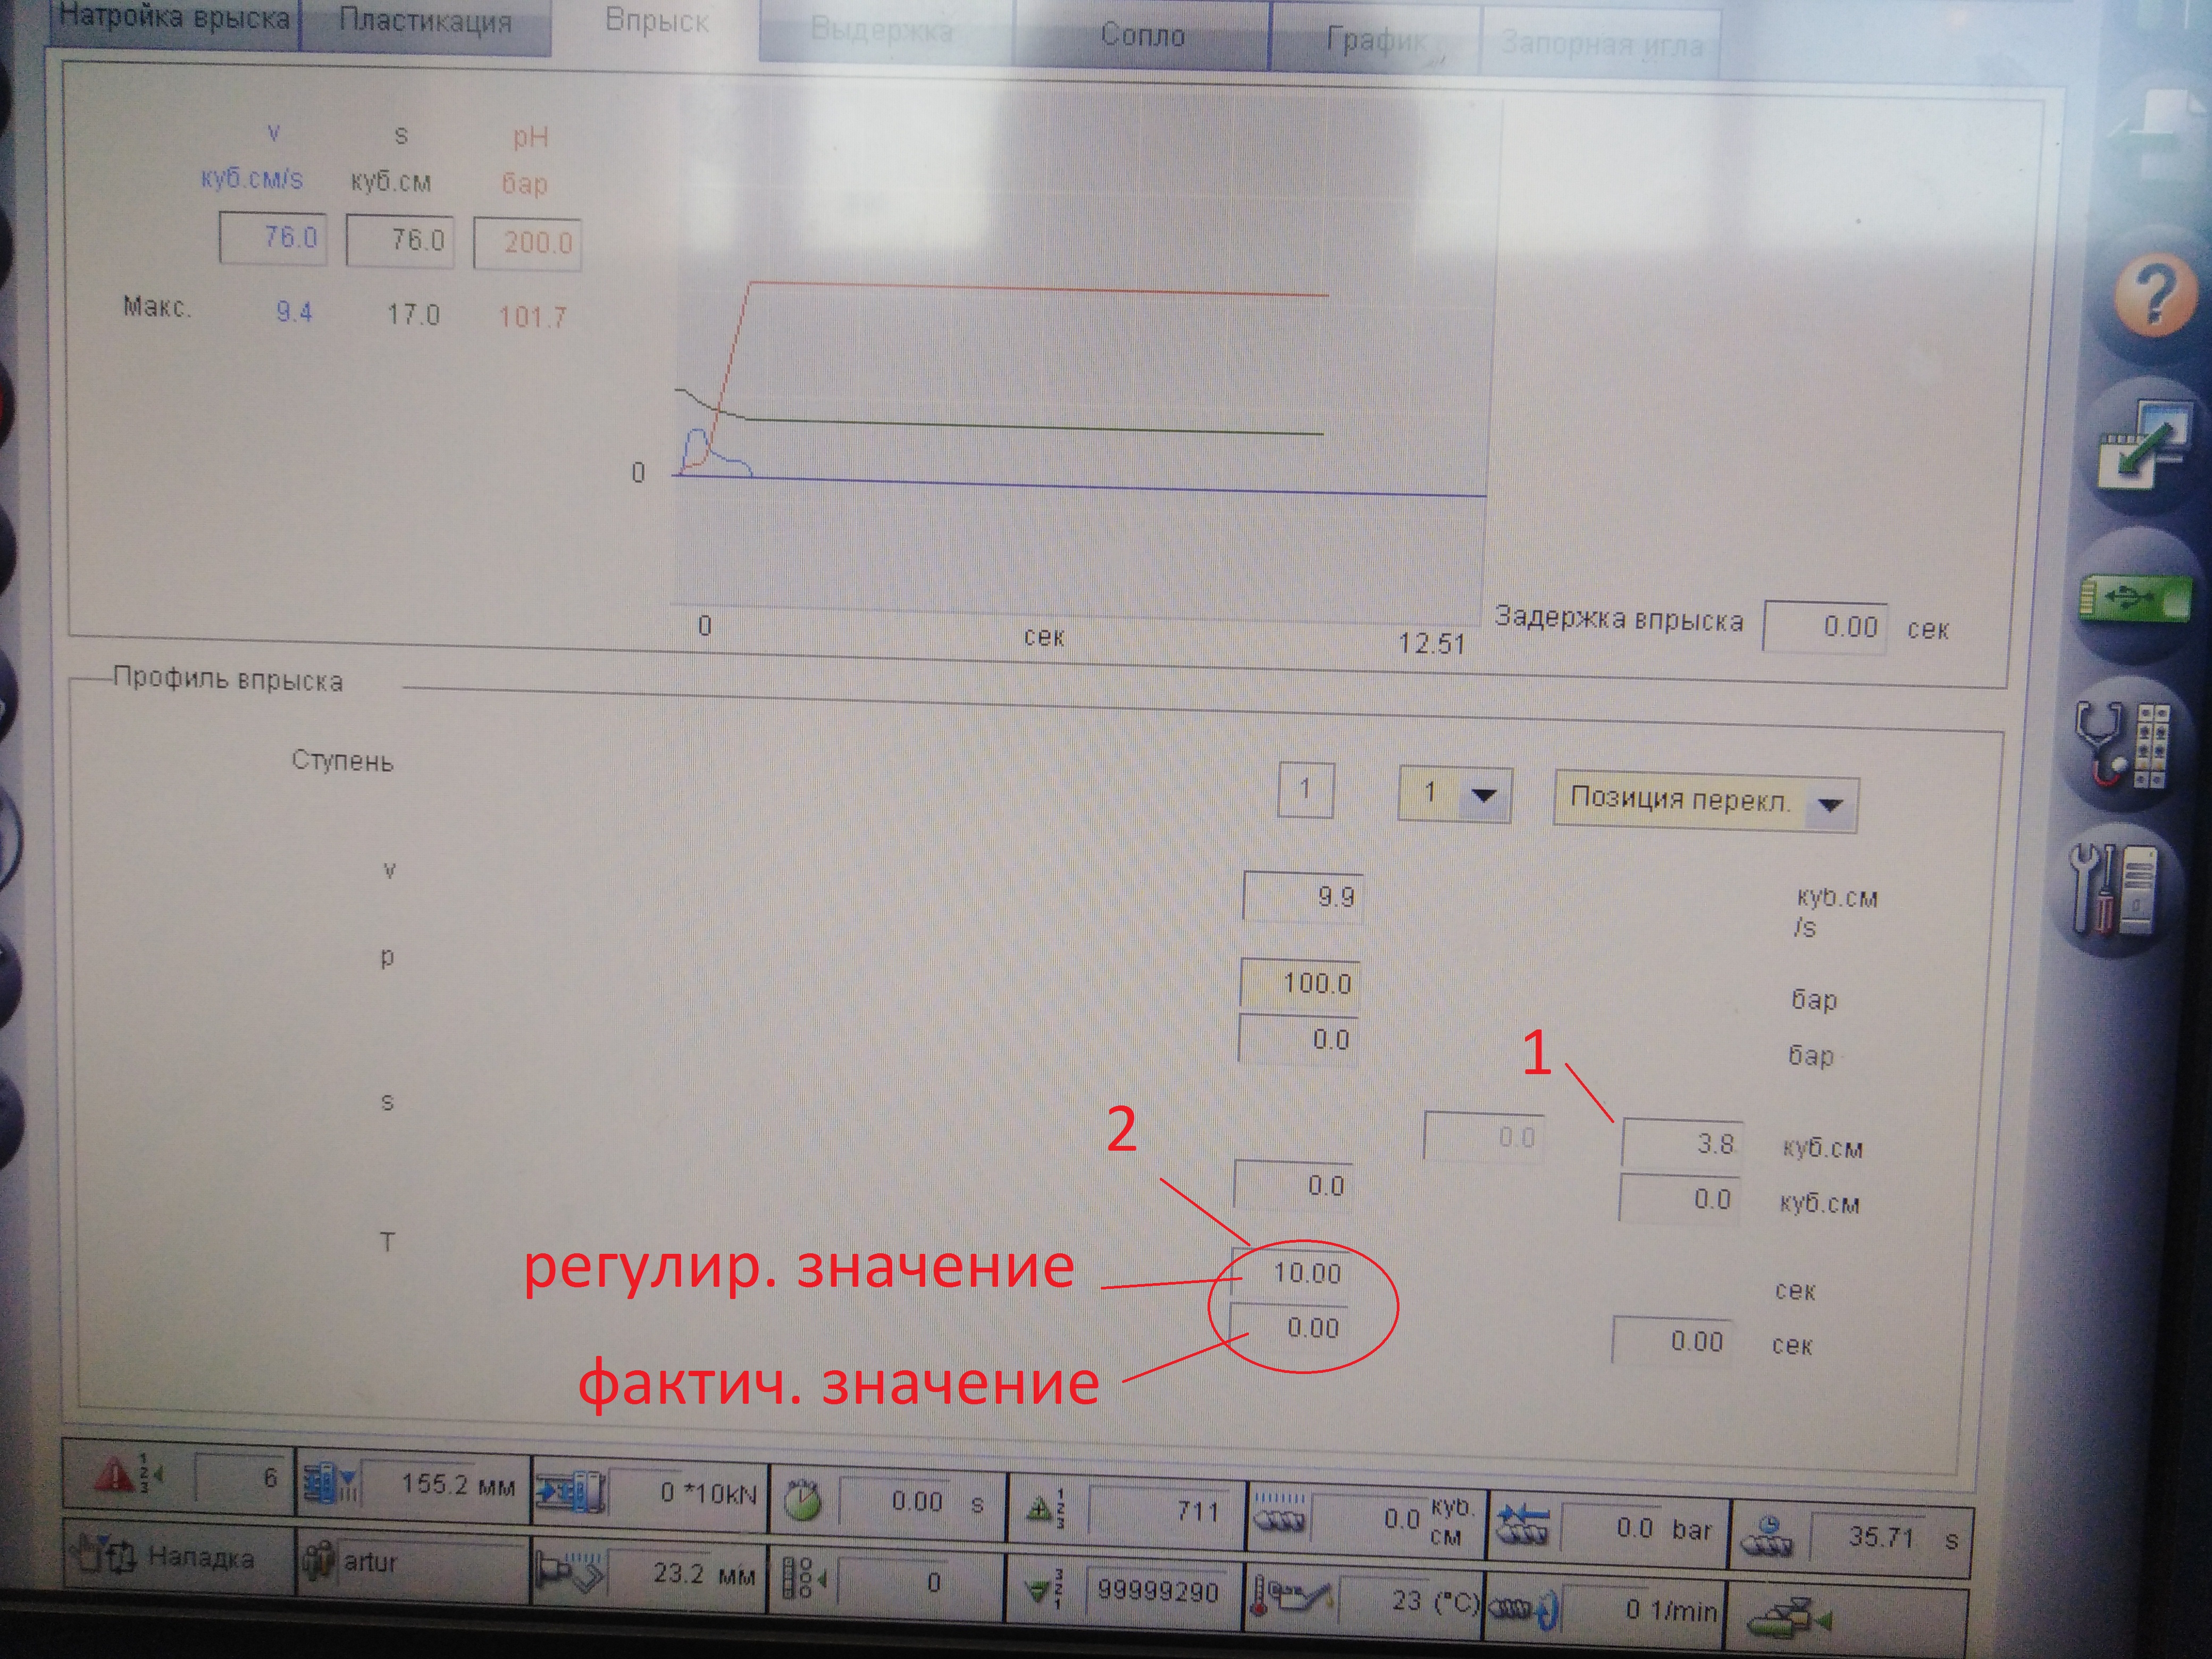This screenshot has width=2212, height=1659.
Task: Open the step number 1 dropdown
Action: 1484,795
